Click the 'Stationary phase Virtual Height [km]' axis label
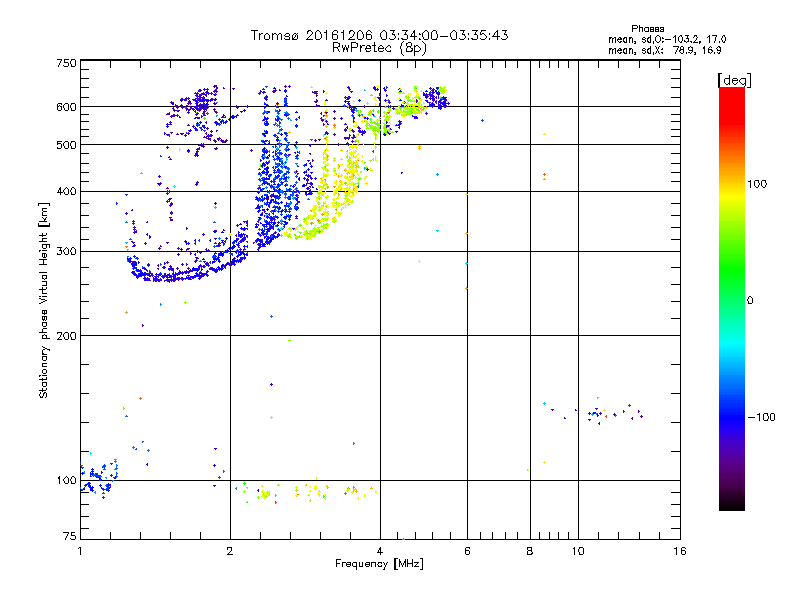 44,300
